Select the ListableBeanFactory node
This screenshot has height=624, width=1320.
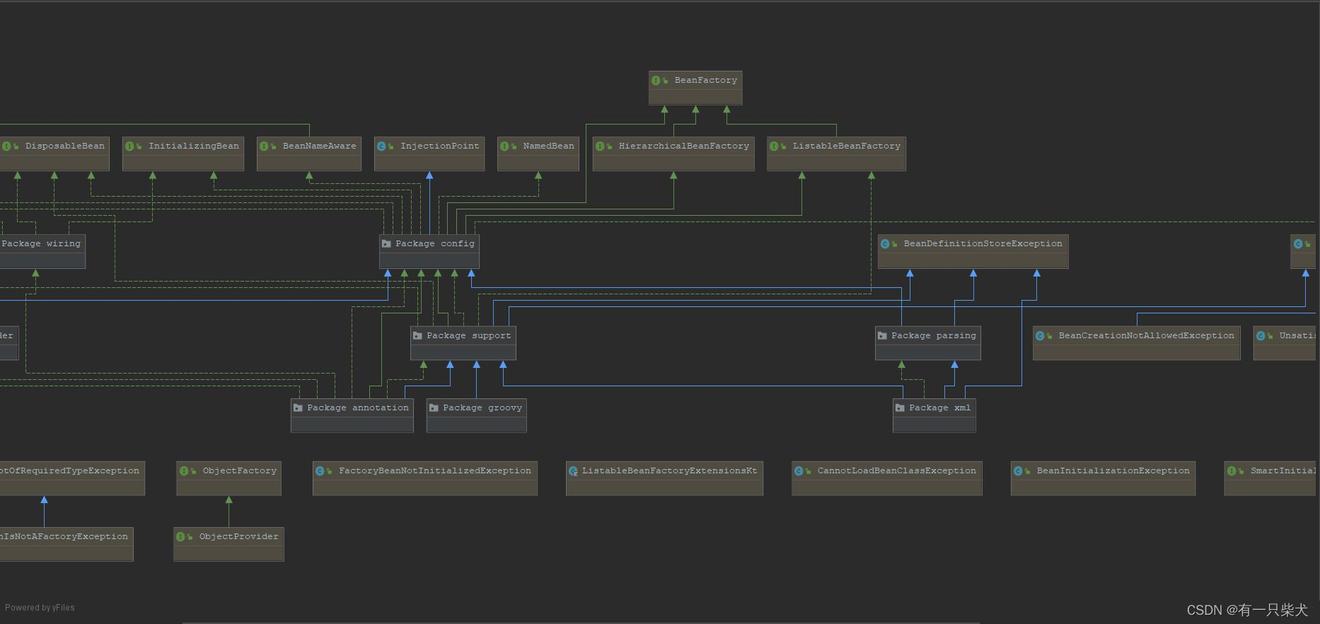pos(836,154)
